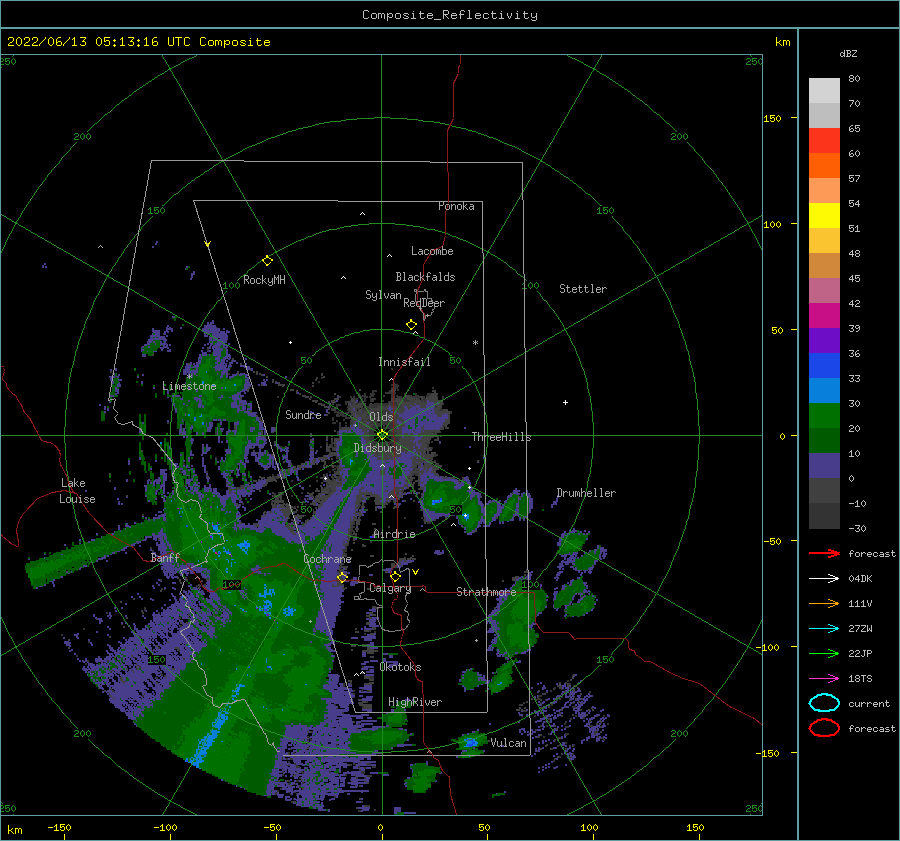Click the yellow diamond marker below Cochrane
This screenshot has height=841, width=900.
[x=343, y=577]
